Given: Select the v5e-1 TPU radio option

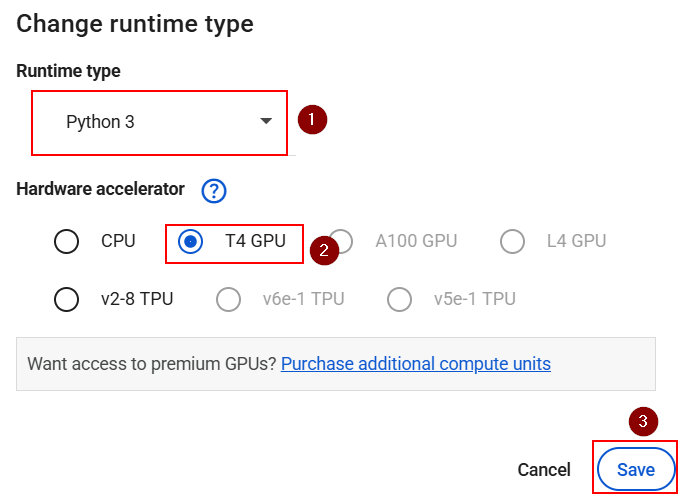Looking at the screenshot, I should (x=400, y=299).
